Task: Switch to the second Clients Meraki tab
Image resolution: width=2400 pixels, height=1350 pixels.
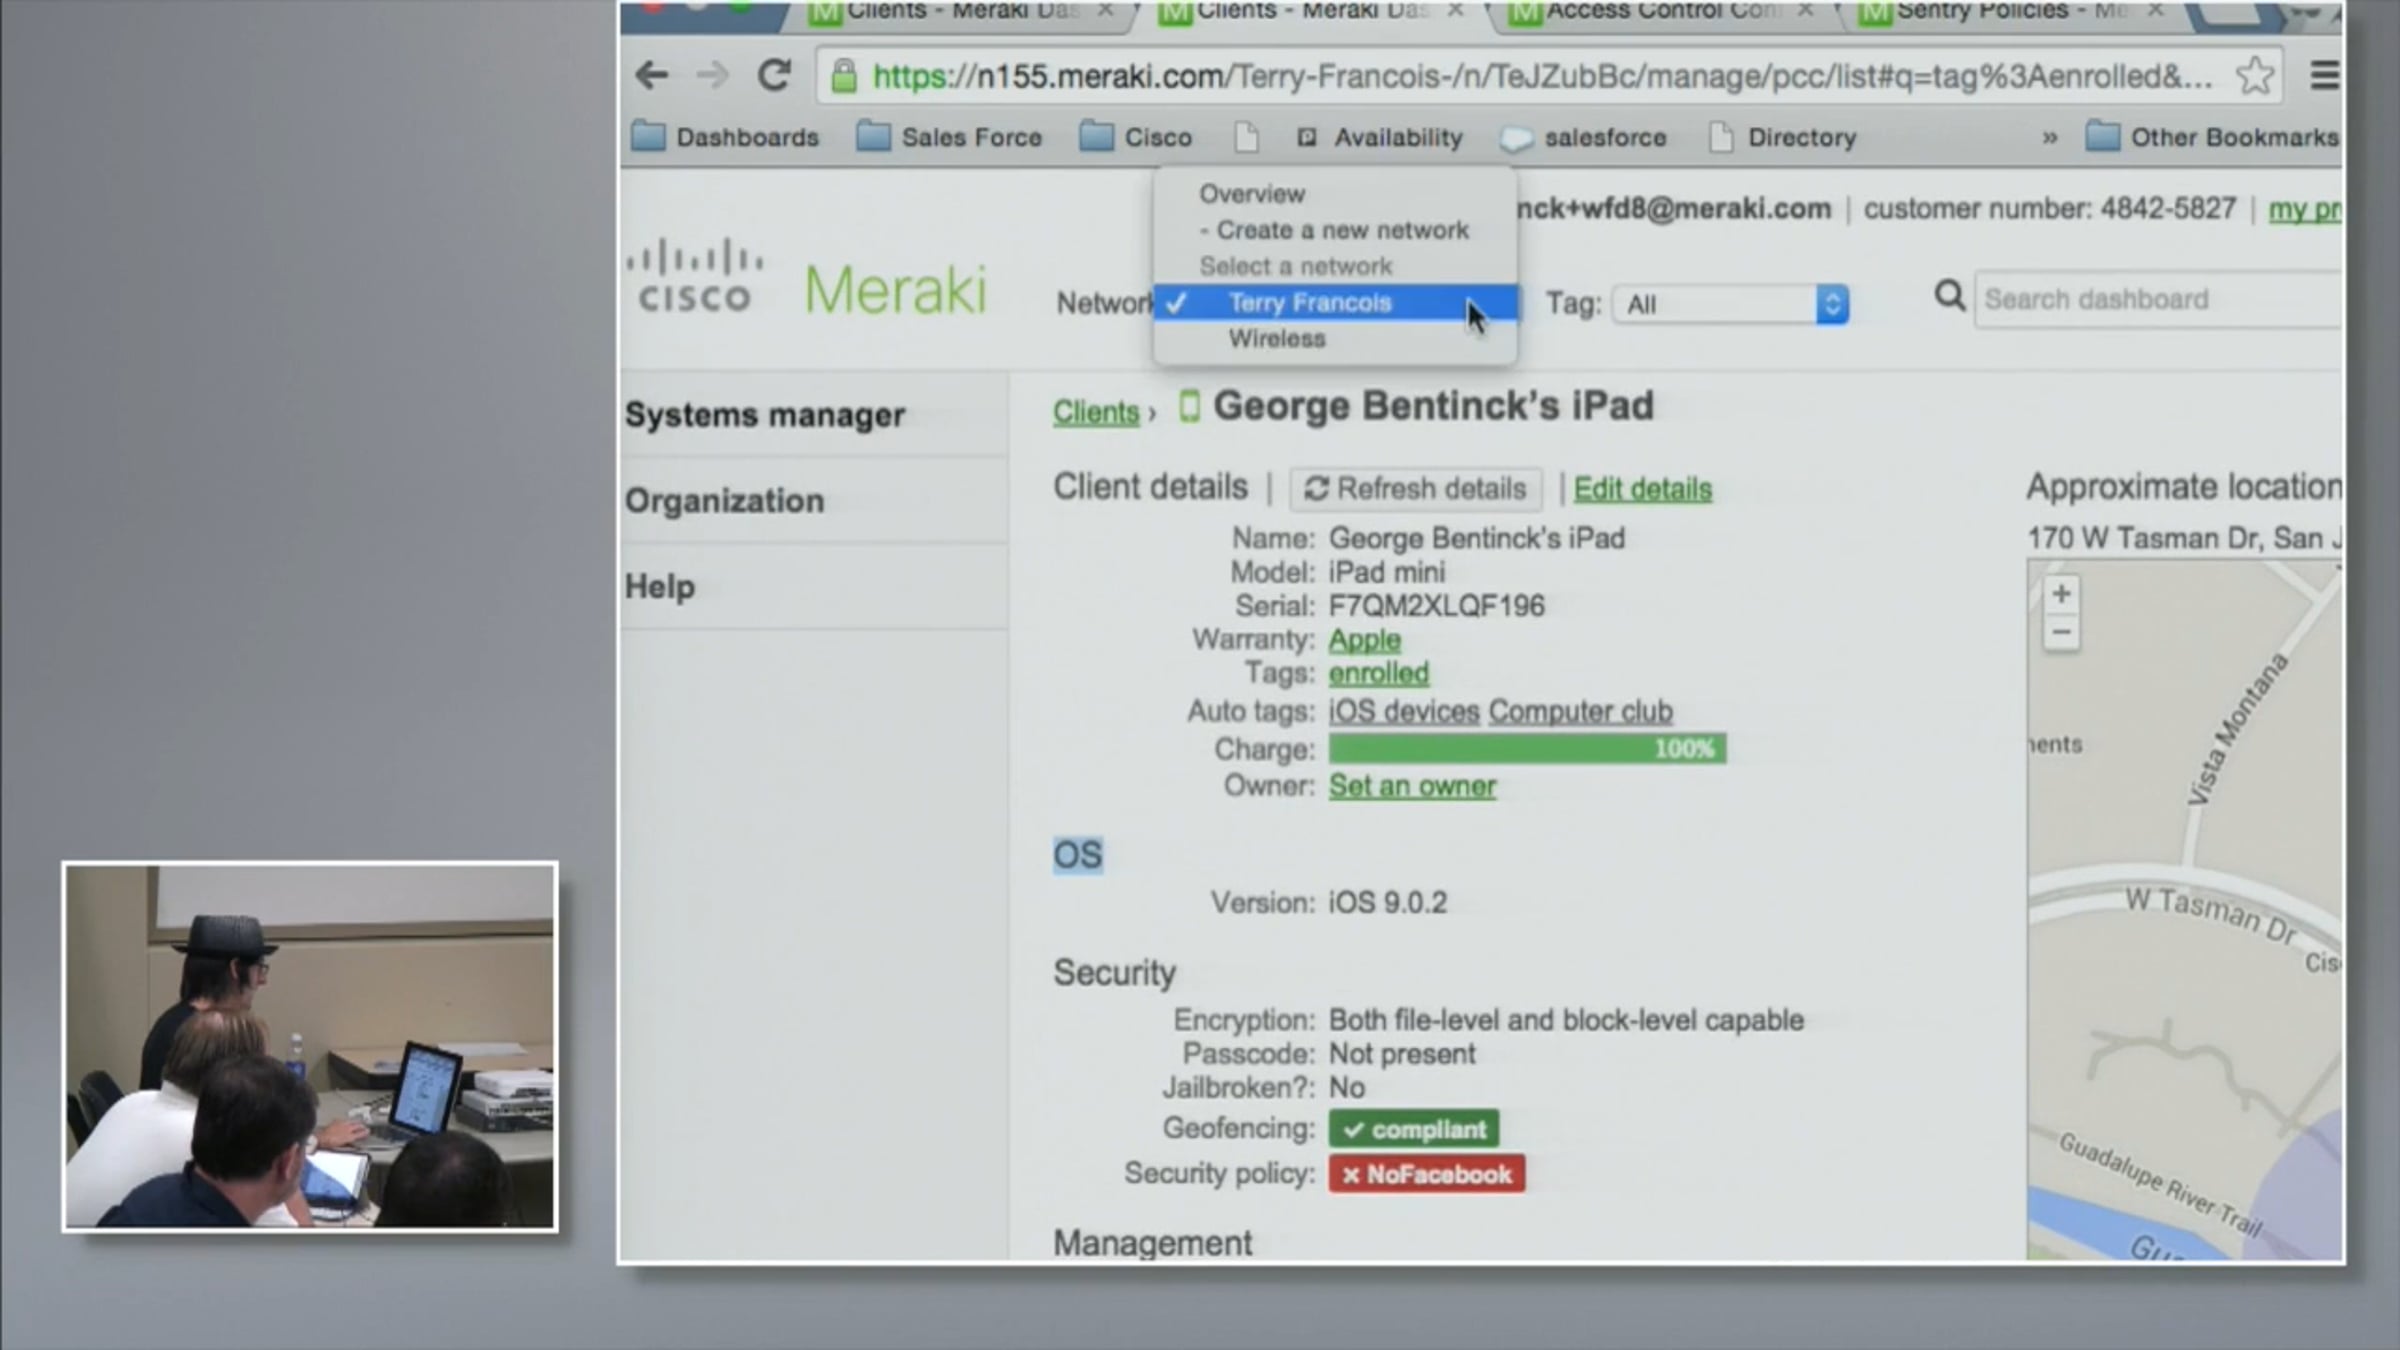Action: (x=1312, y=14)
